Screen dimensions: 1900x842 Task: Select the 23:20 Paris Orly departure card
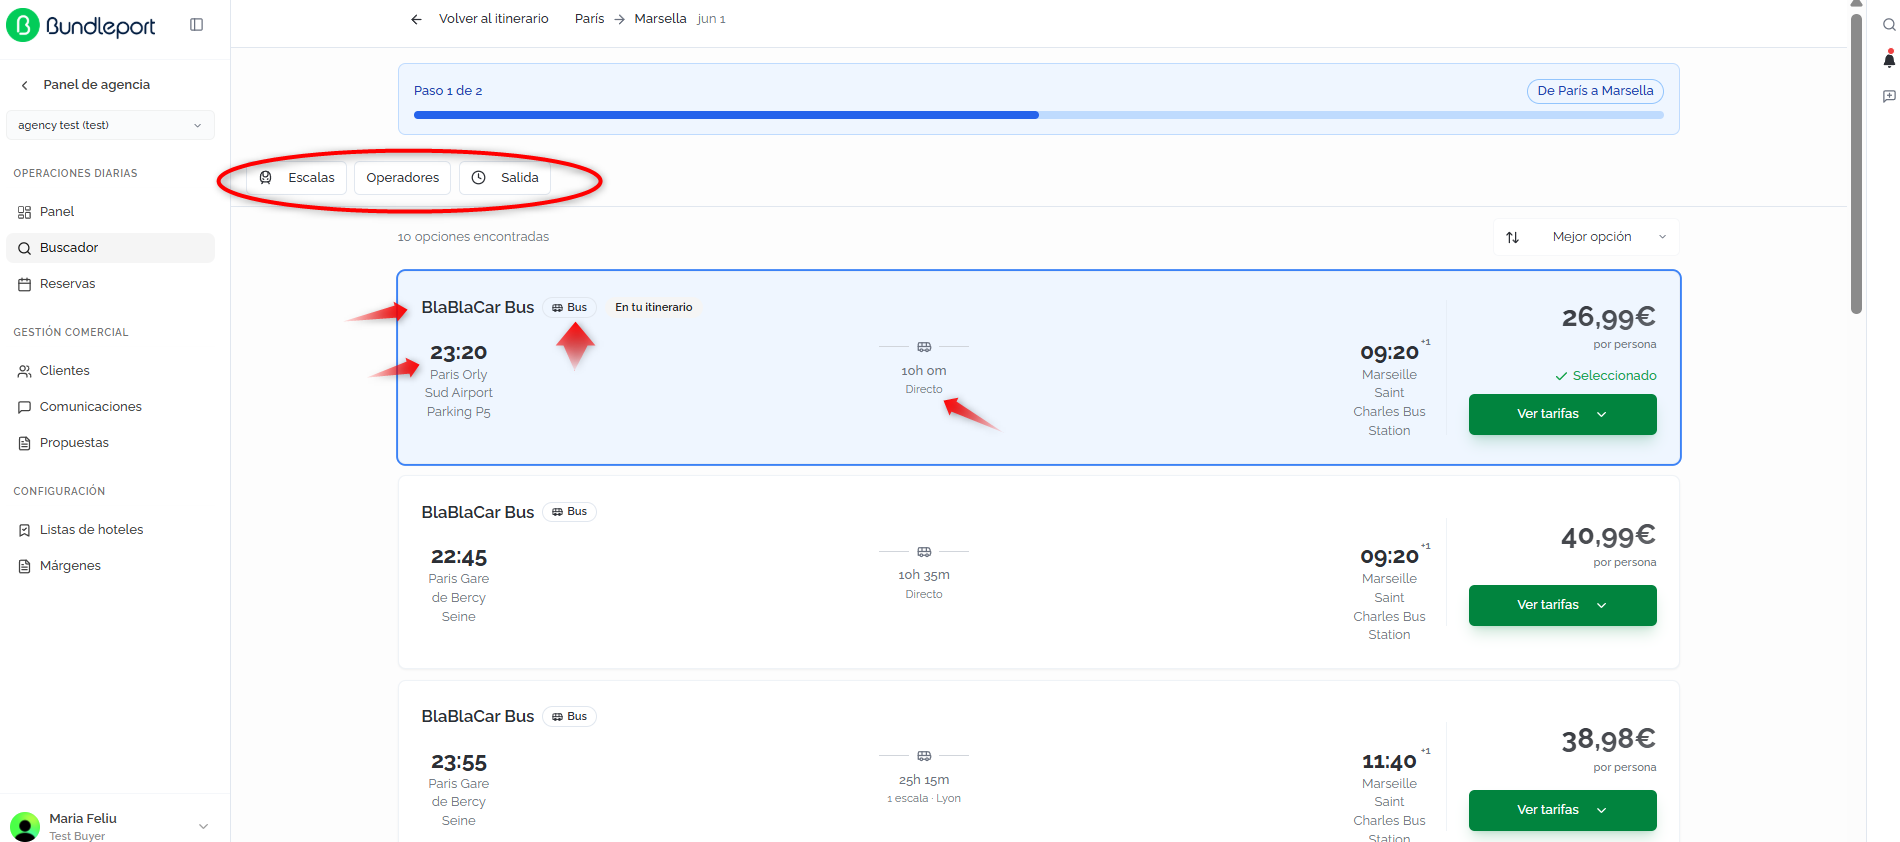click(x=1039, y=367)
